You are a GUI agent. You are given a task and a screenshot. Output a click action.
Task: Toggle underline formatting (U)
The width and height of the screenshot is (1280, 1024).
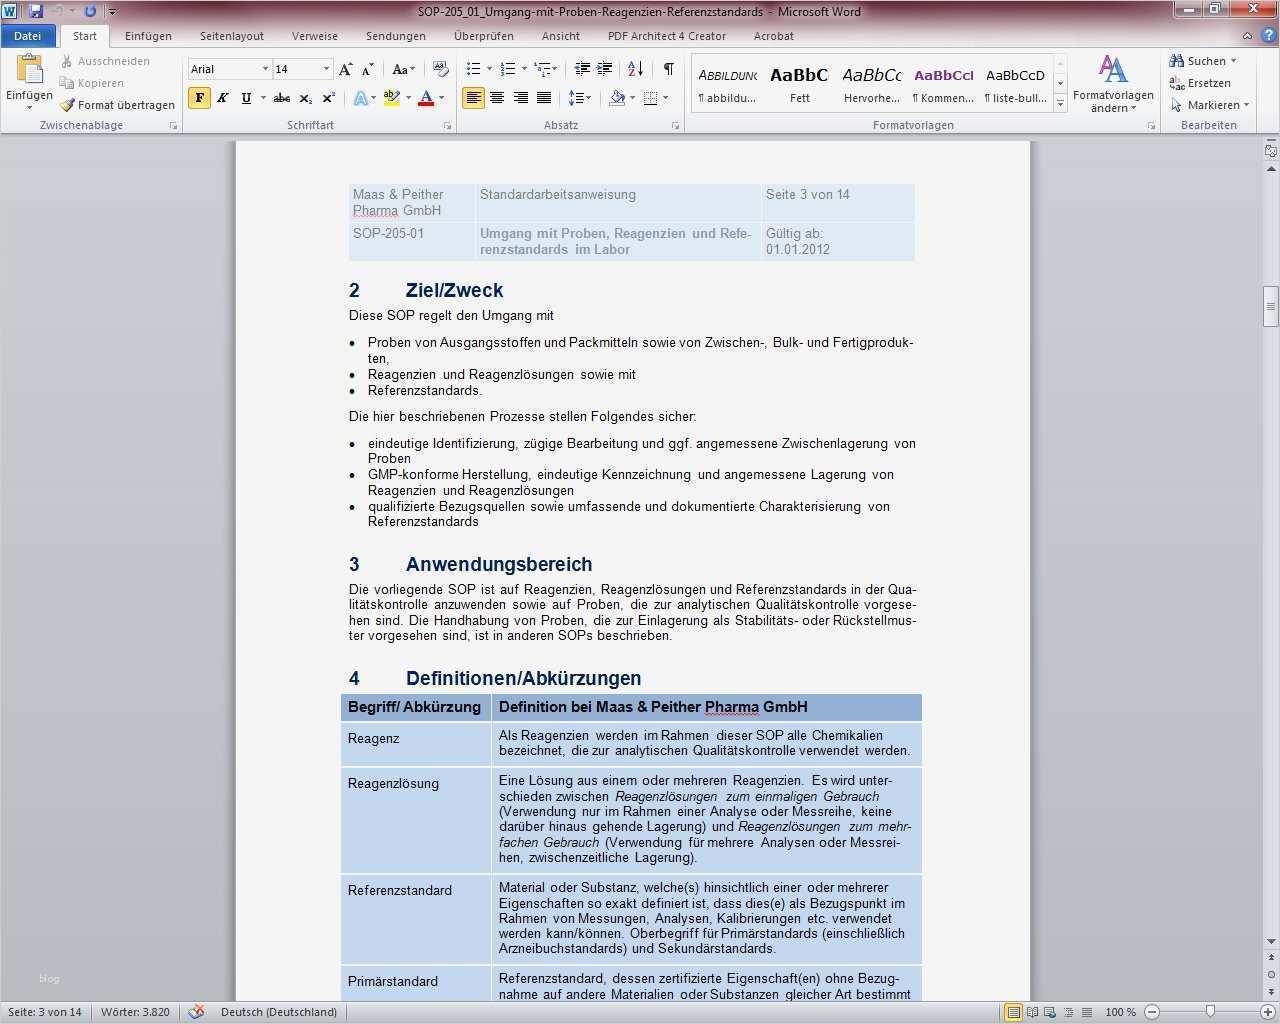[x=246, y=98]
